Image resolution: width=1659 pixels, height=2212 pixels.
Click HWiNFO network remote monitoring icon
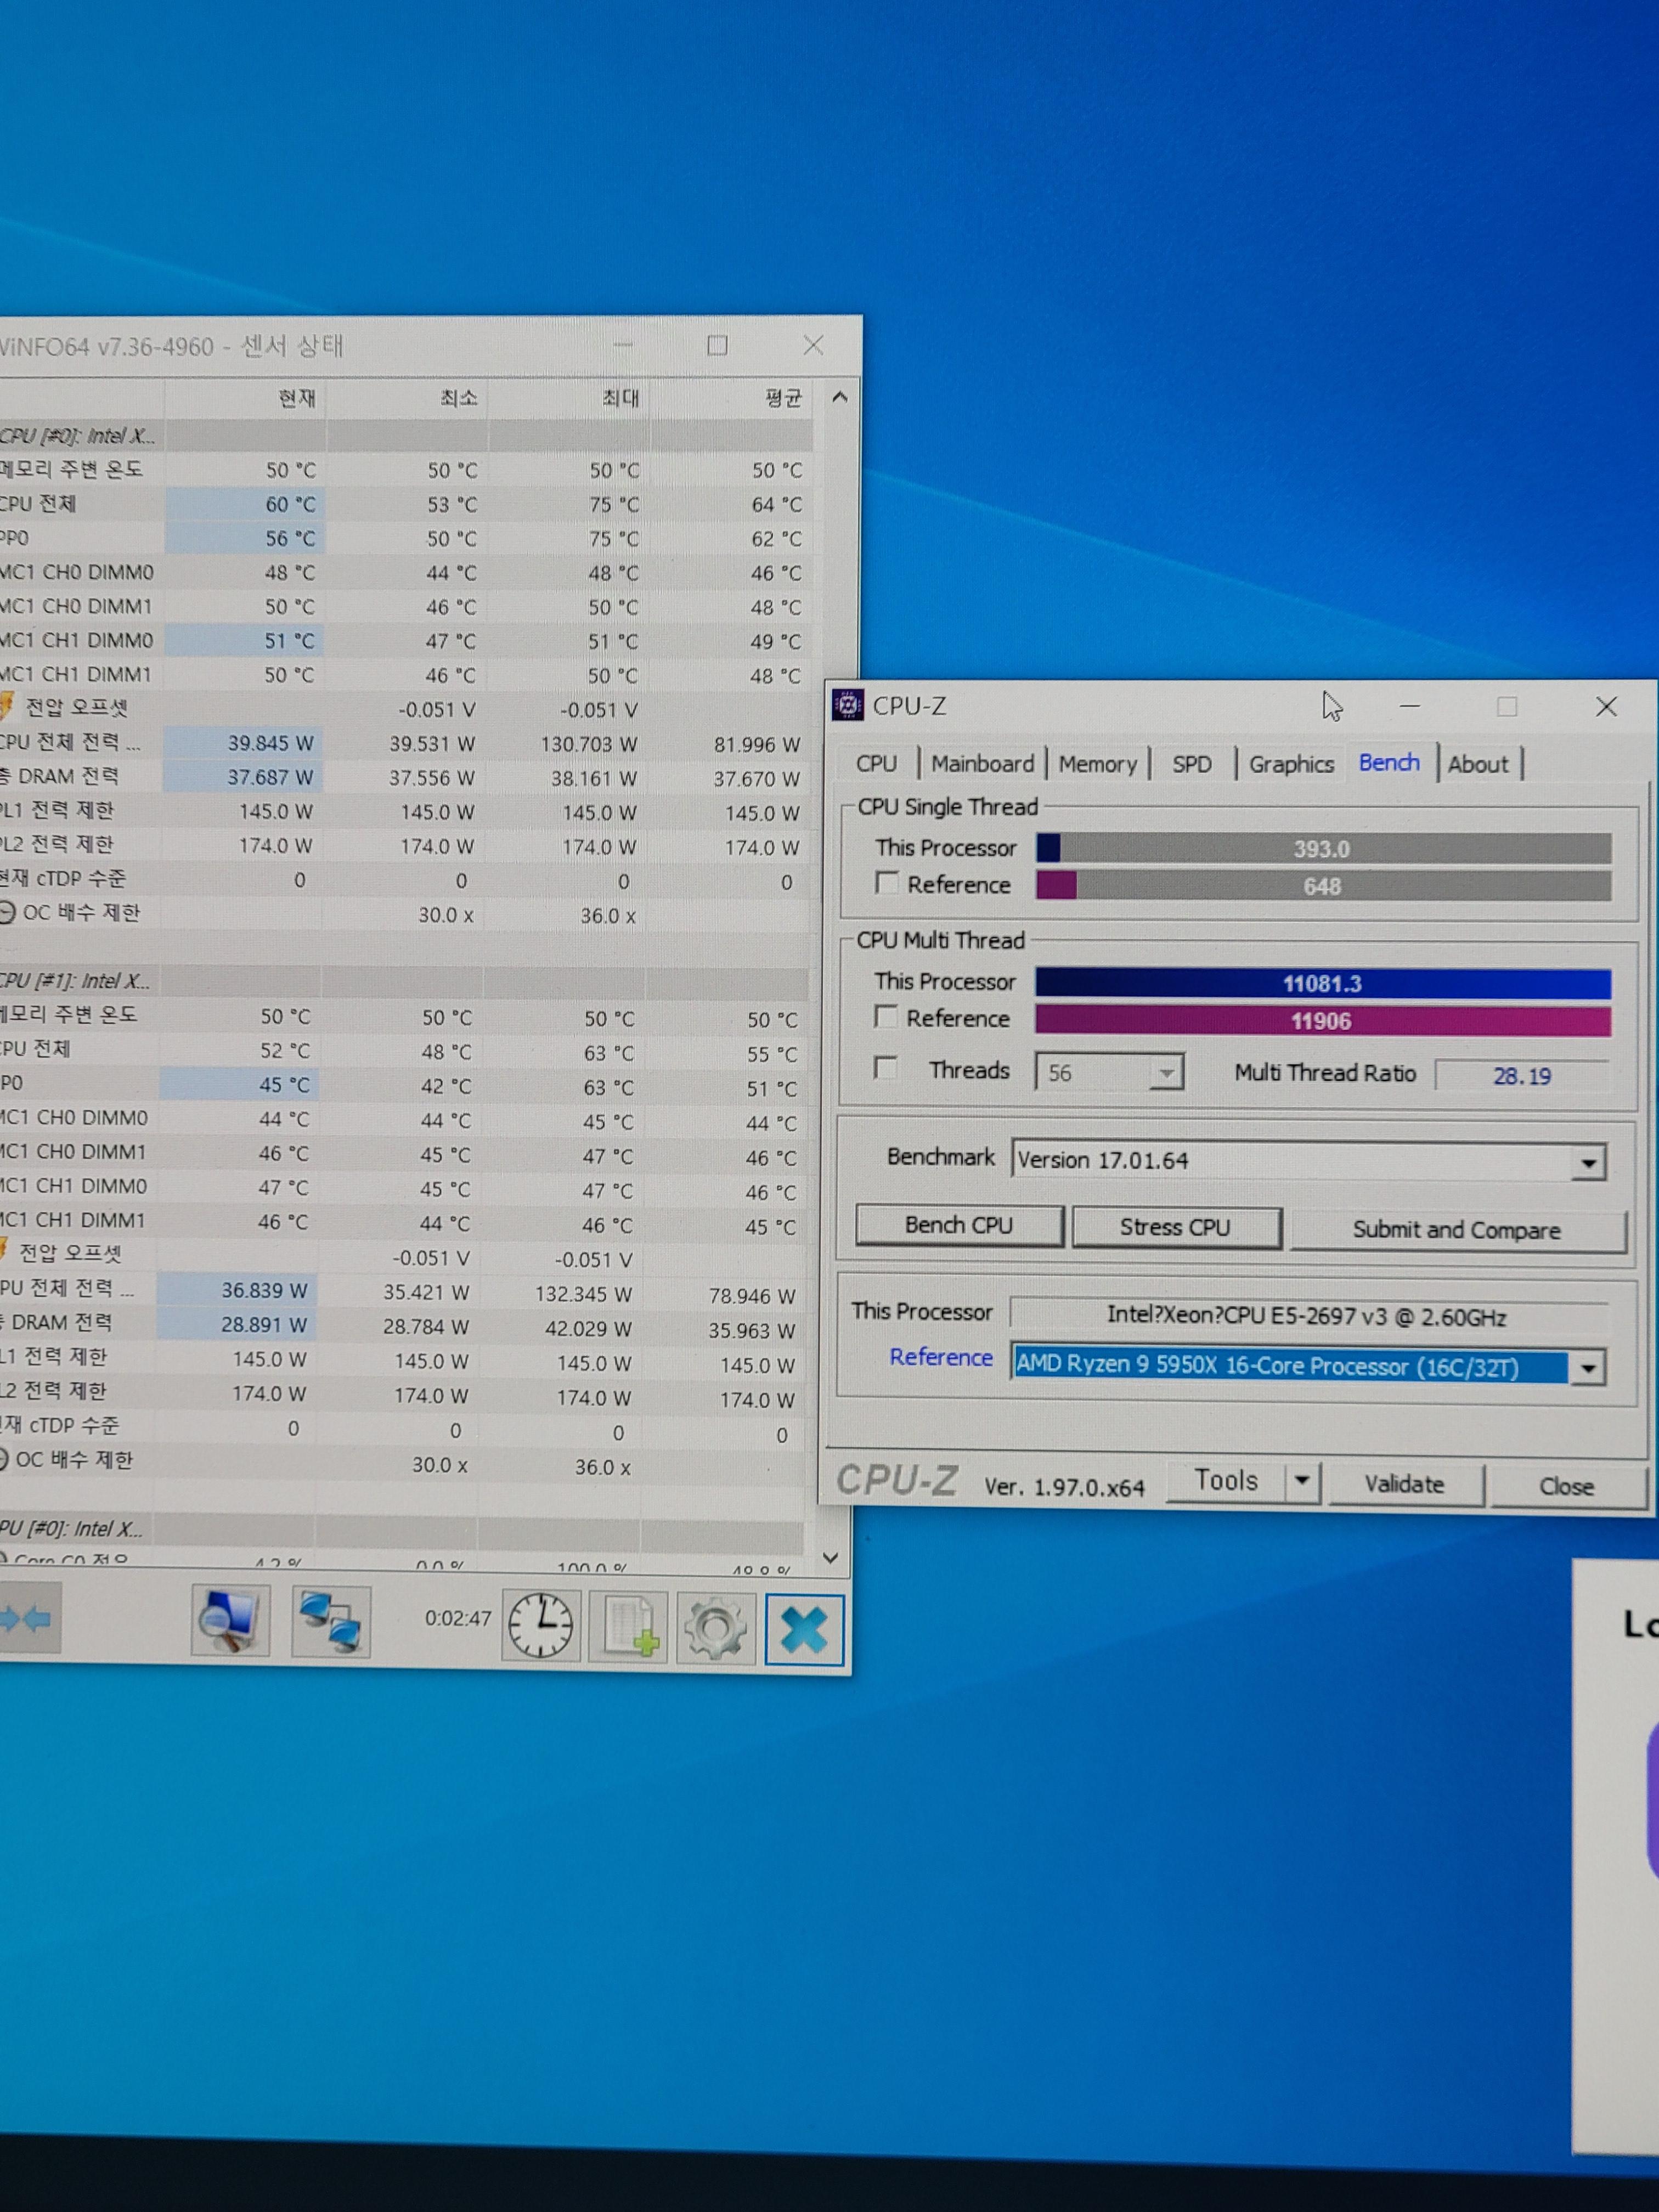point(331,1621)
